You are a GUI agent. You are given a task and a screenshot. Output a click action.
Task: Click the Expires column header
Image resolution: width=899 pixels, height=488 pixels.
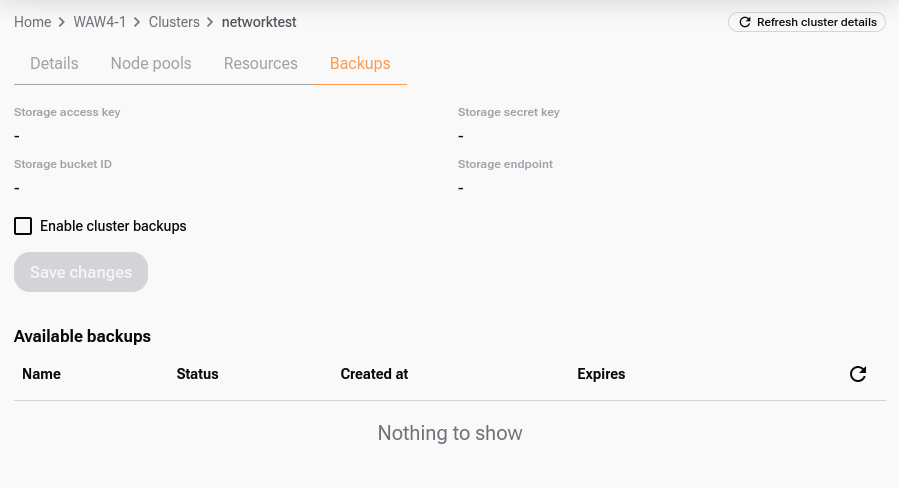click(x=601, y=374)
